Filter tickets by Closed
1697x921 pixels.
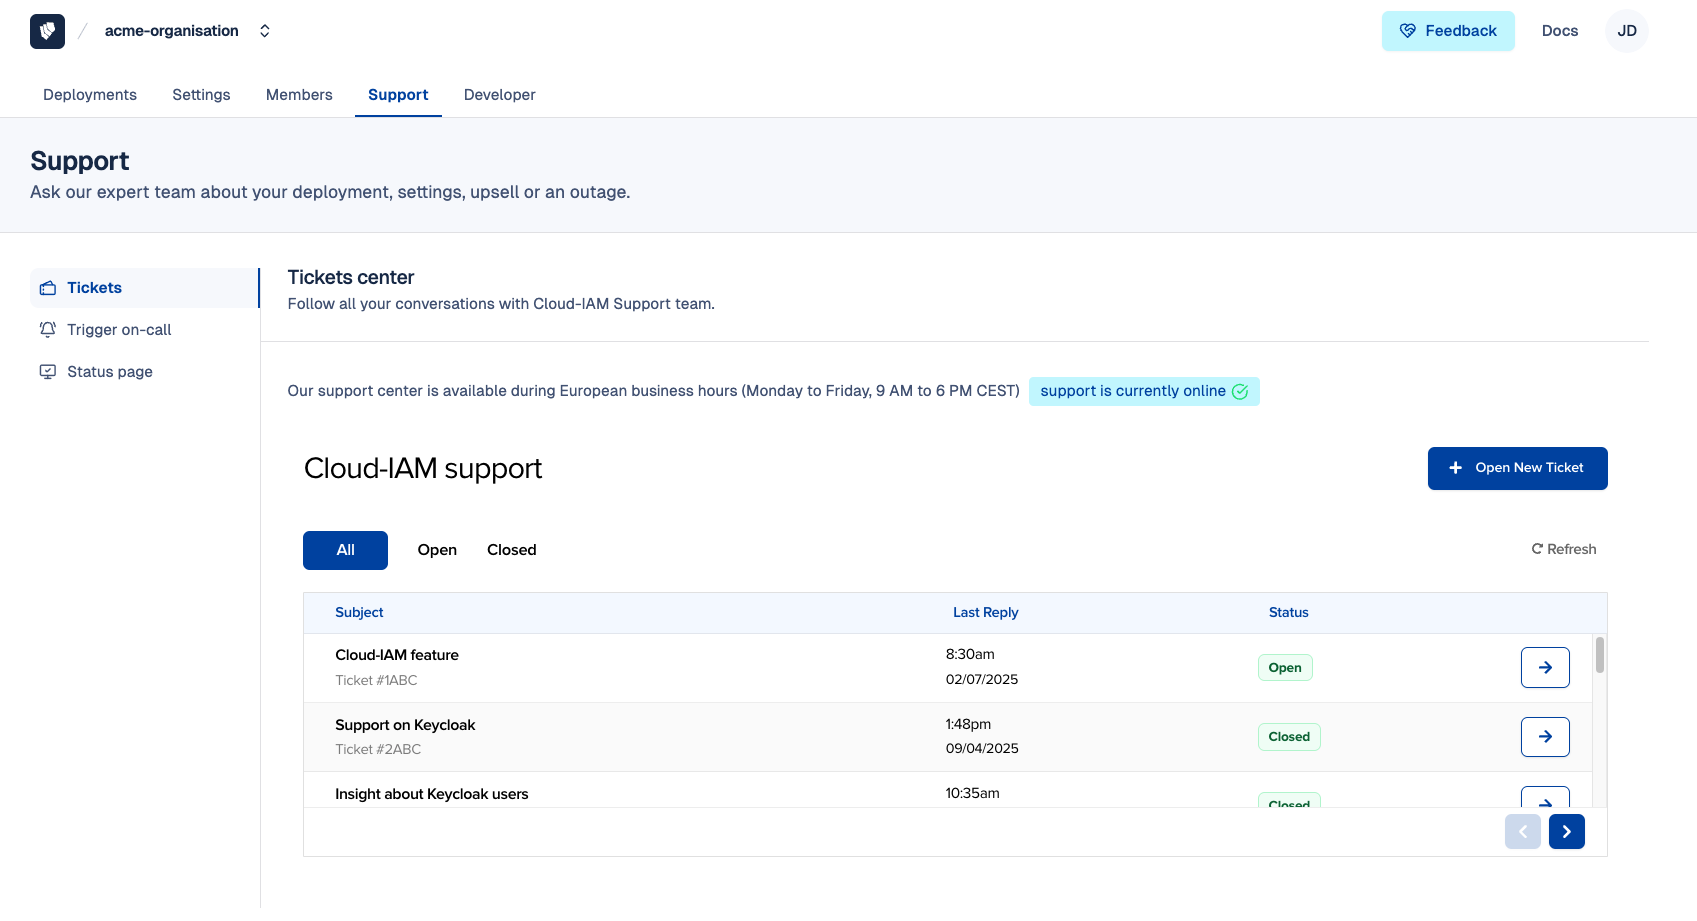pos(512,550)
